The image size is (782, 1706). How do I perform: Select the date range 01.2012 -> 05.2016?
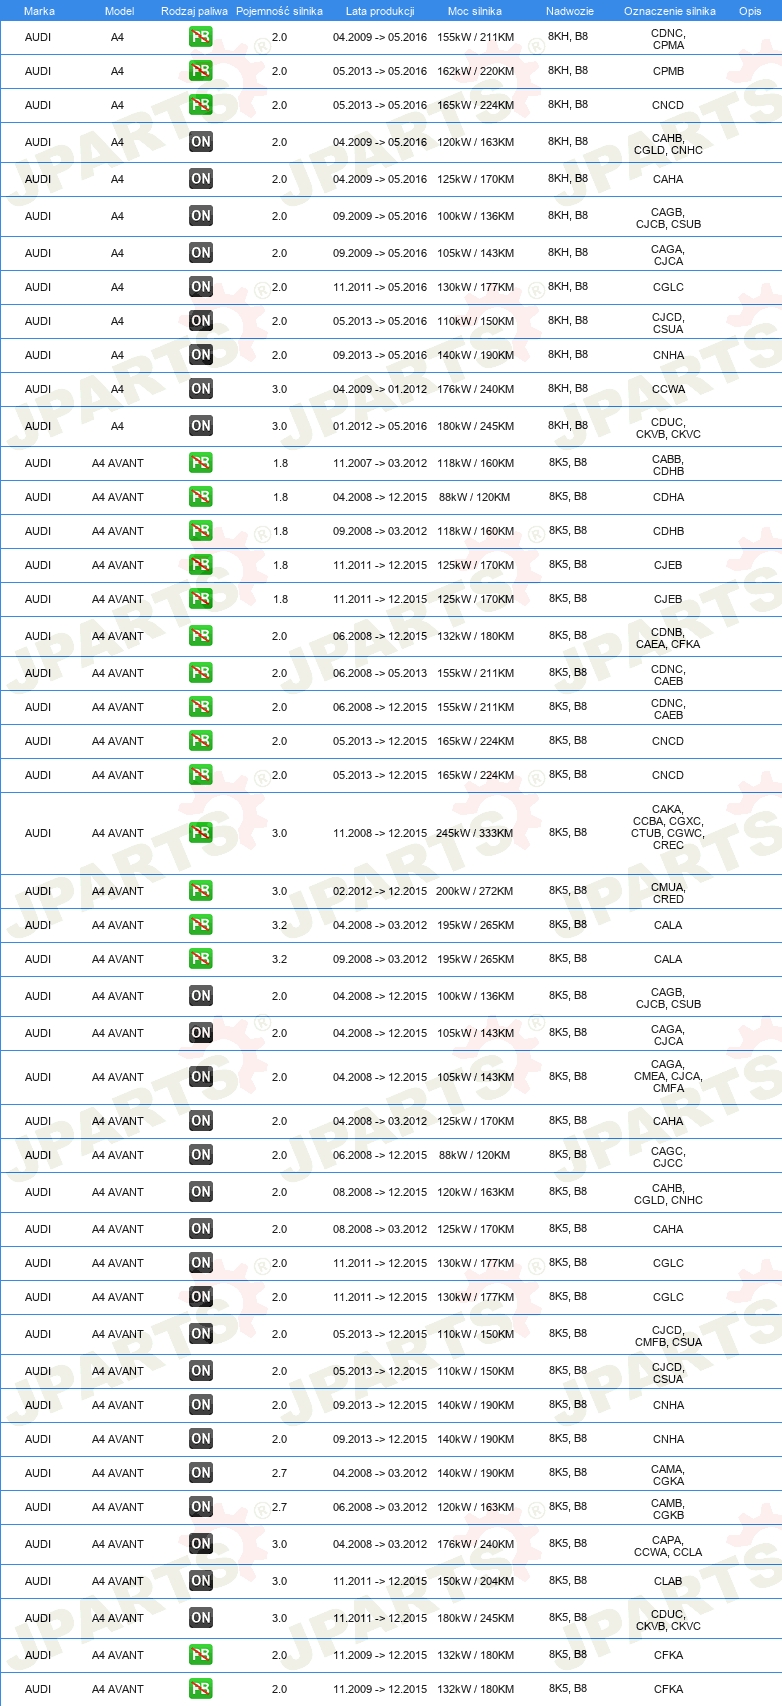380,426
